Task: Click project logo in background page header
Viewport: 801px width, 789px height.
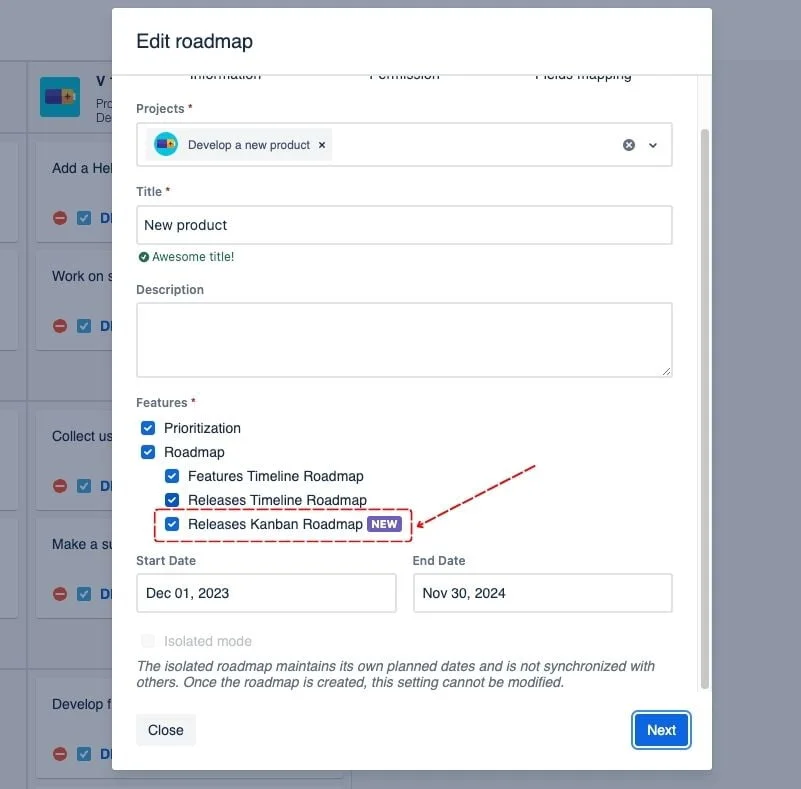Action: coord(60,97)
